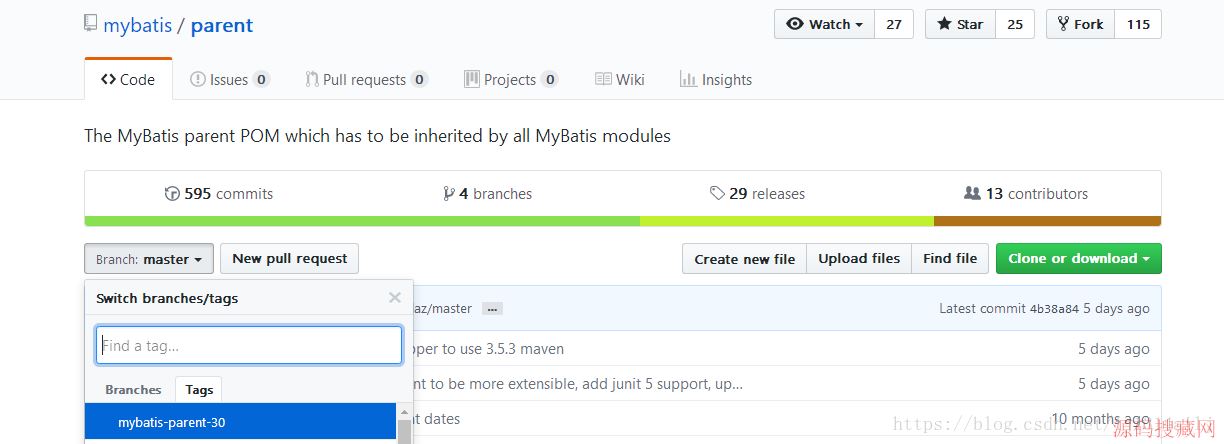Screen dimensions: 1224x444
Task: Close the Switch branches/tags popup
Action: click(x=395, y=297)
